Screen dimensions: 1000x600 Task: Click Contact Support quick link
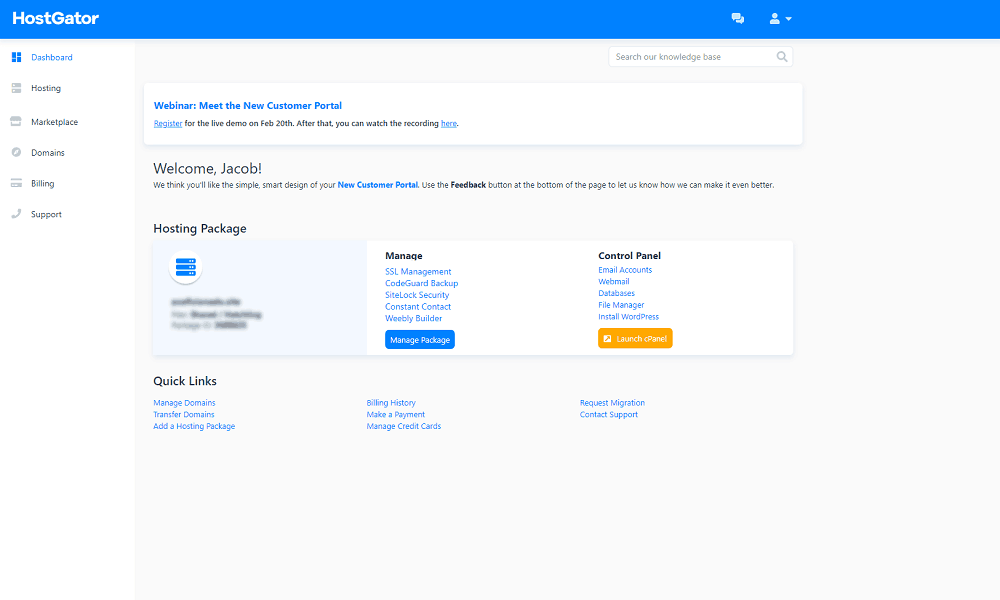click(608, 414)
